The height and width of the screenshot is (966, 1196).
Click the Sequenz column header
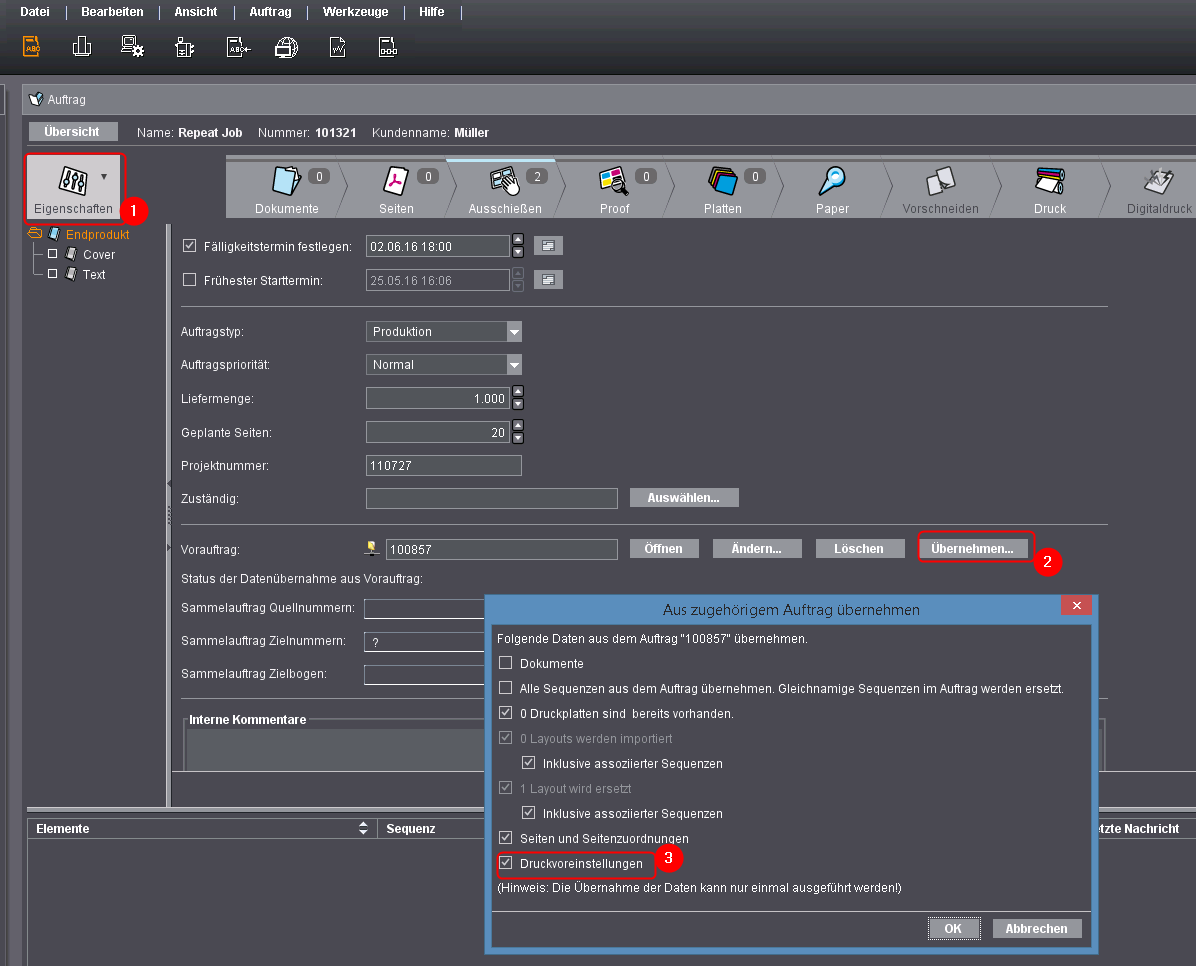click(431, 829)
